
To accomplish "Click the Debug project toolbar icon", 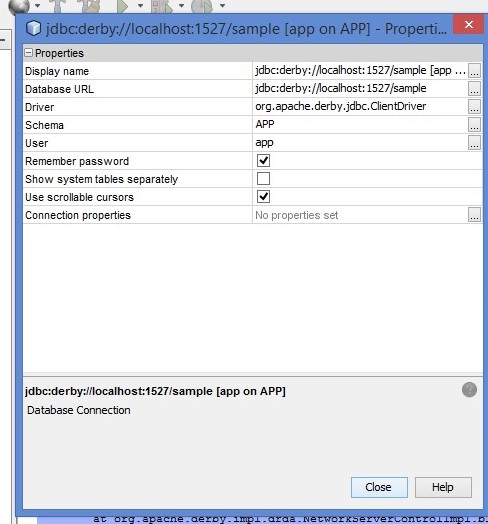I will tap(162, 6).
